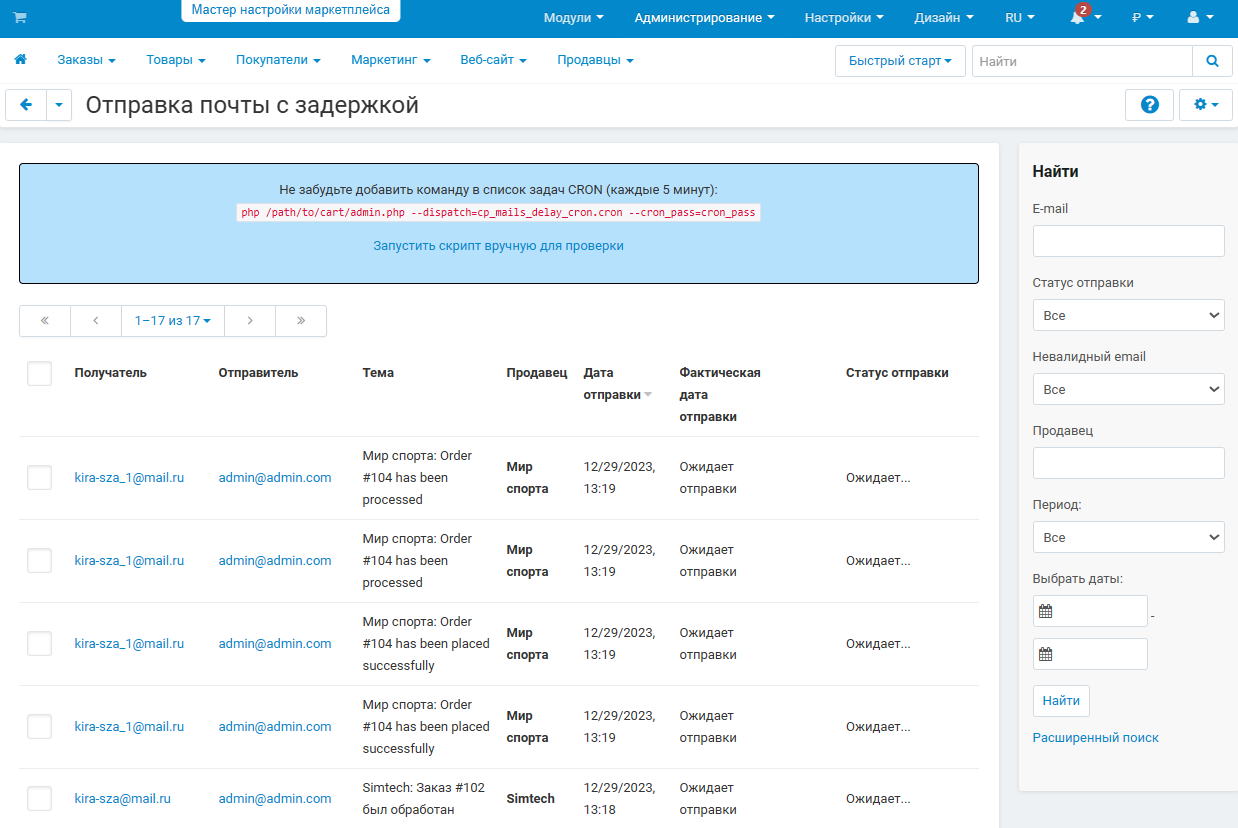Toggle the select-all checkbox in table header

click(39, 373)
